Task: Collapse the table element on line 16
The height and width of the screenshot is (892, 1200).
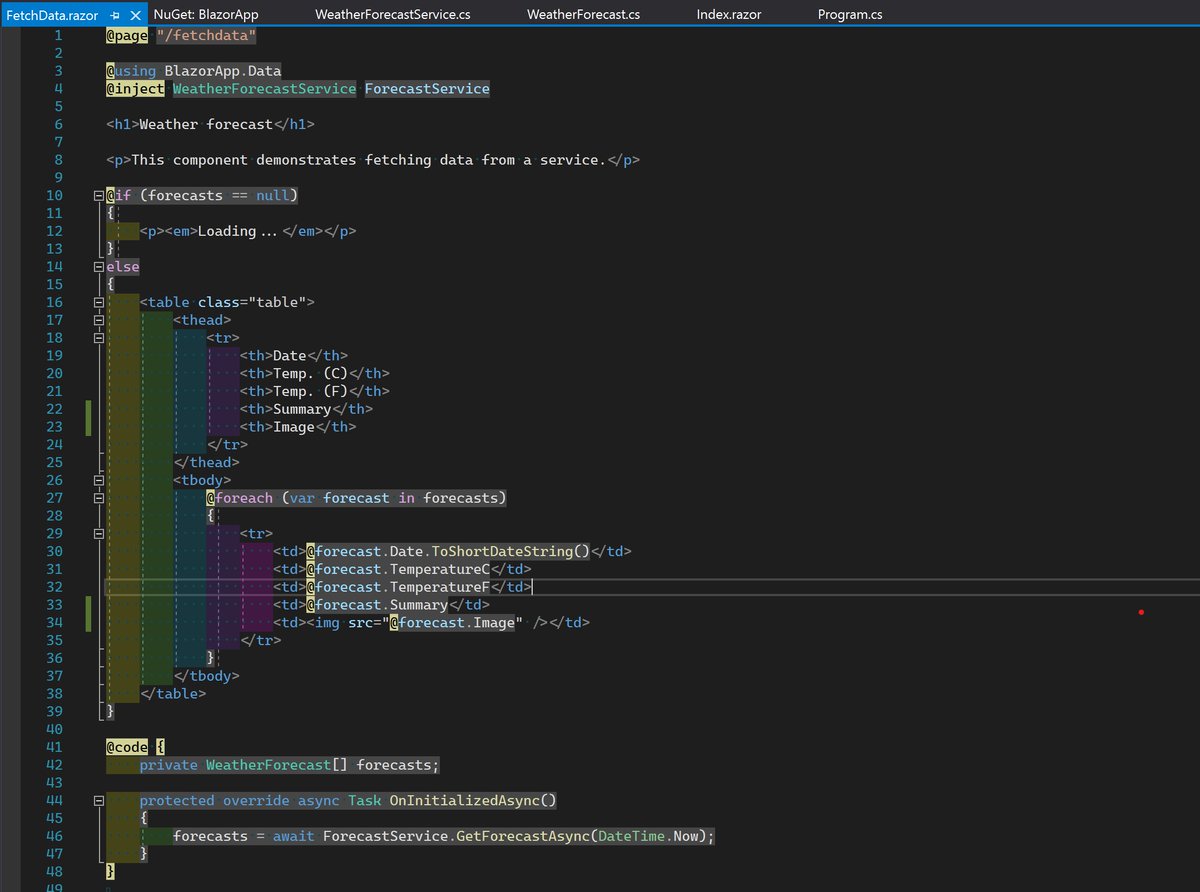Action: pyautogui.click(x=98, y=302)
